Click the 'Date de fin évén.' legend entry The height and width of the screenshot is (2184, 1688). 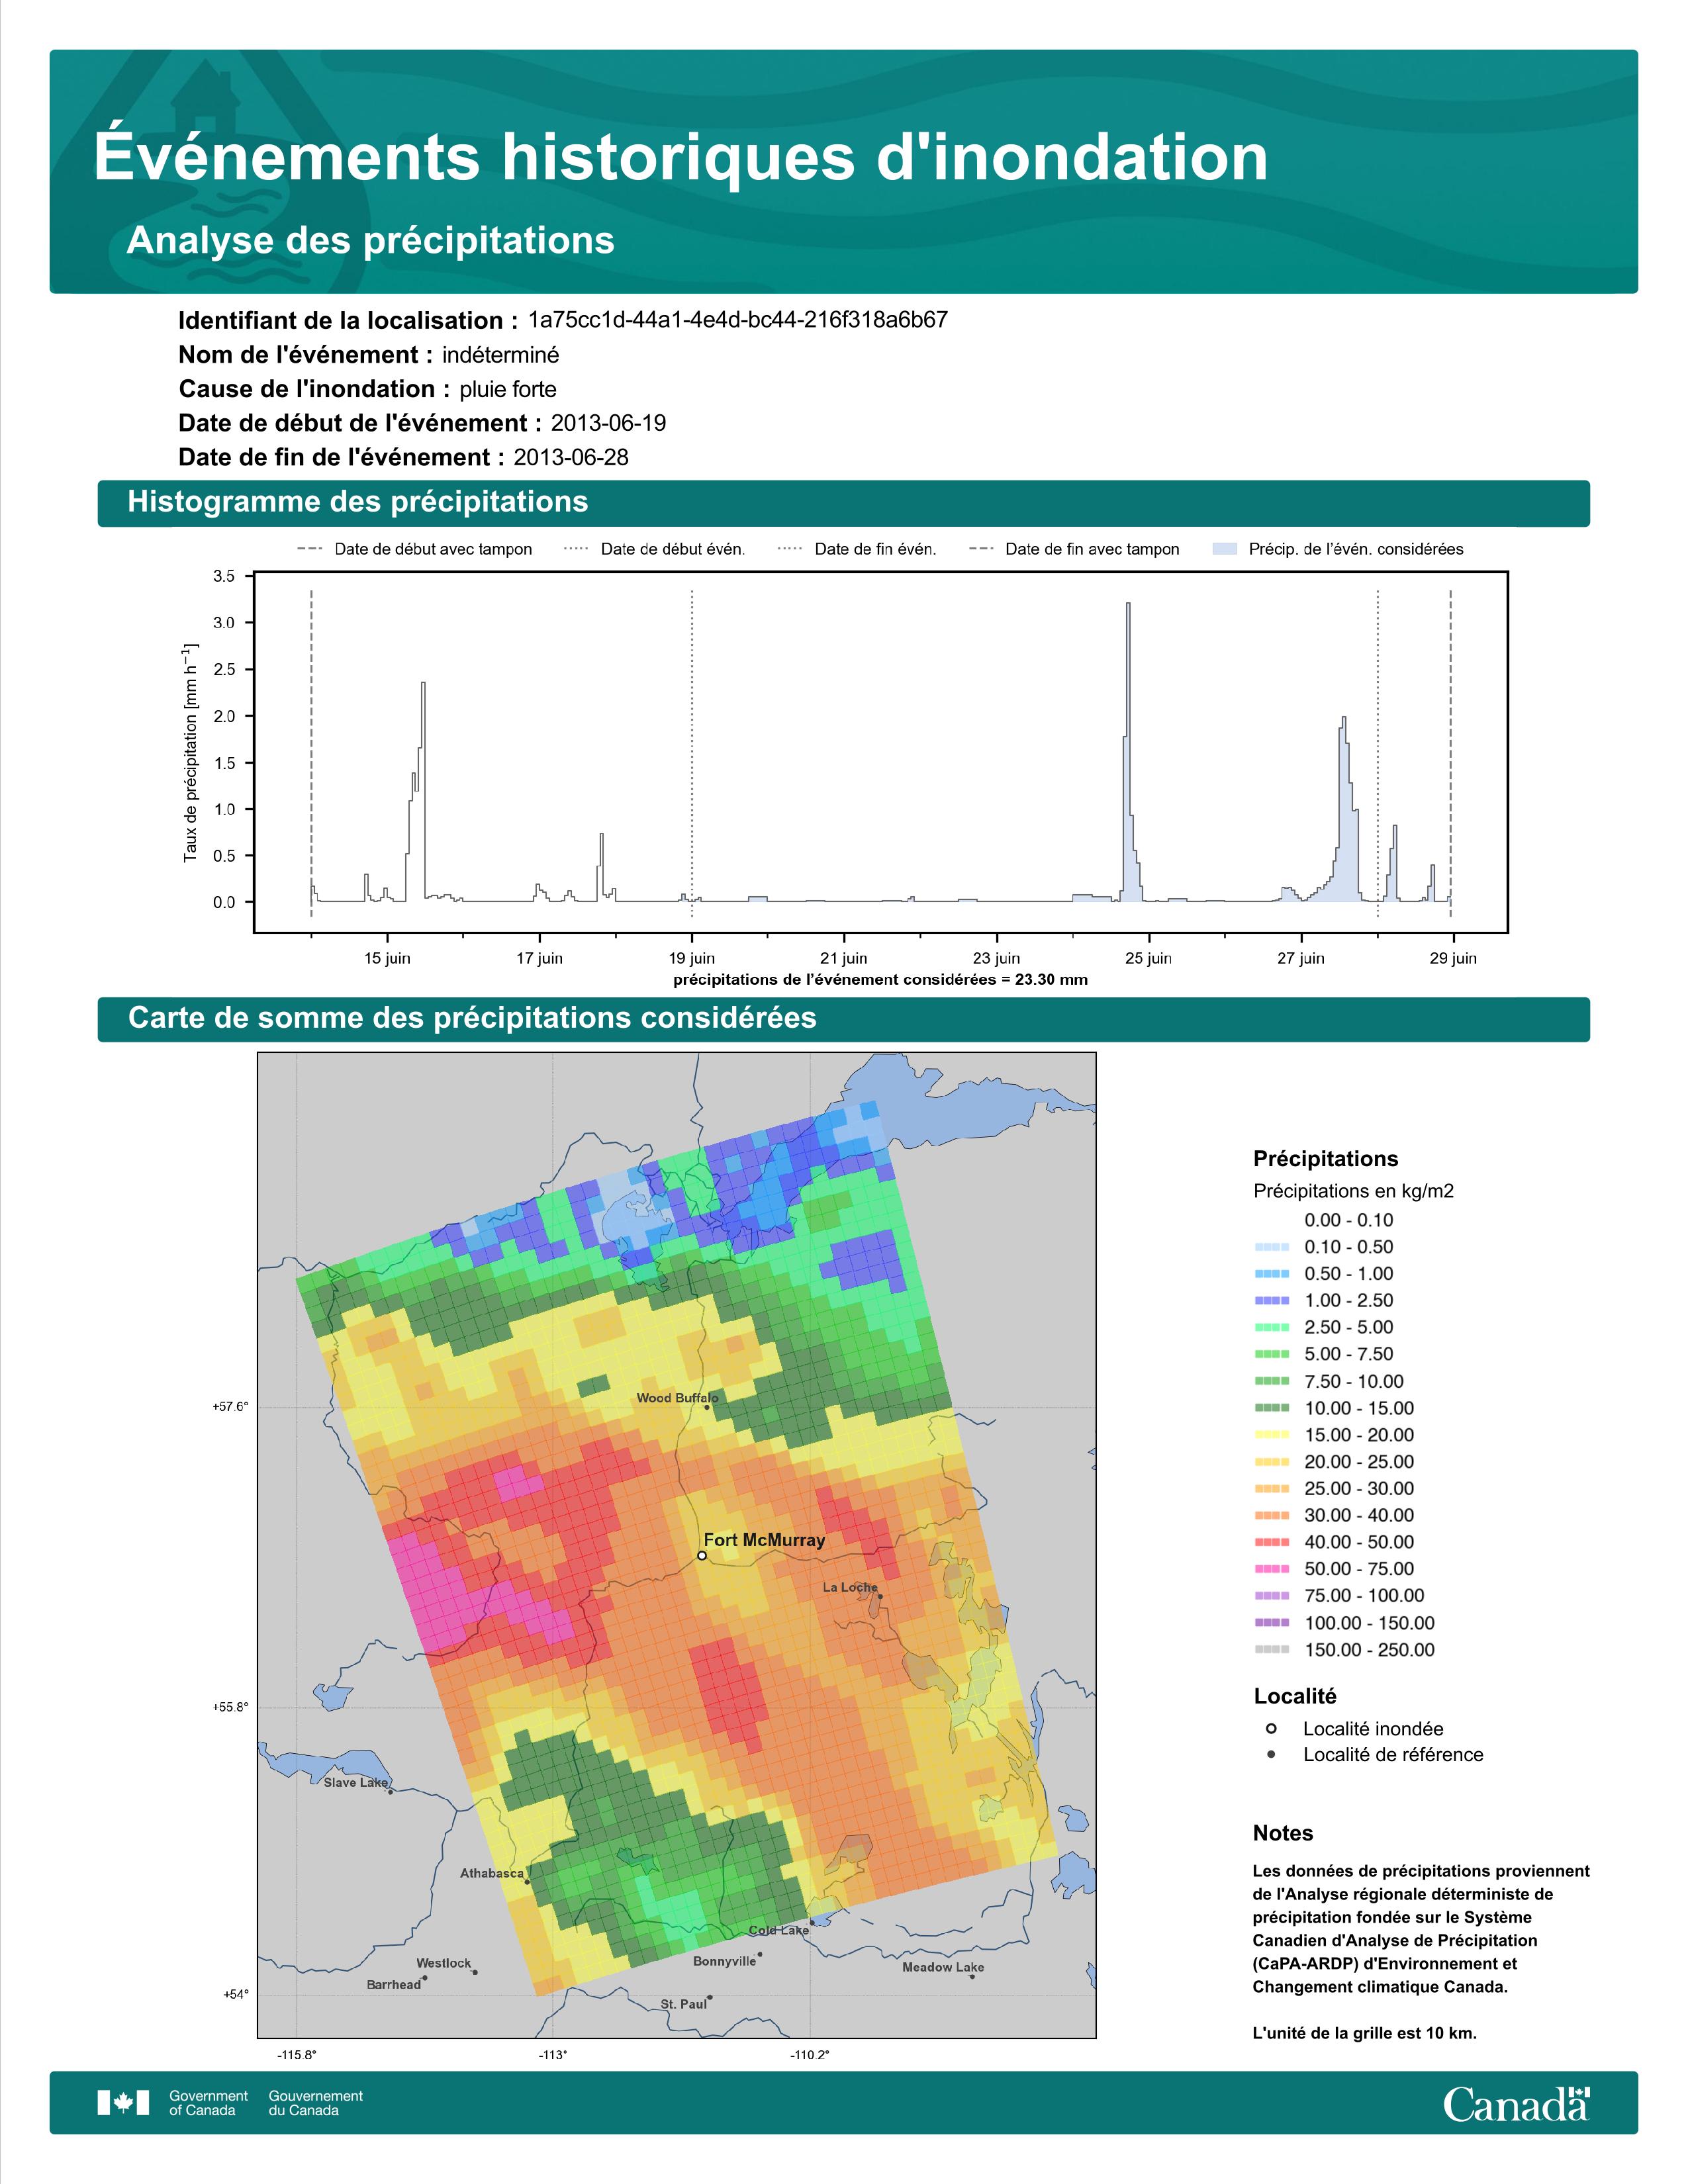point(857,549)
